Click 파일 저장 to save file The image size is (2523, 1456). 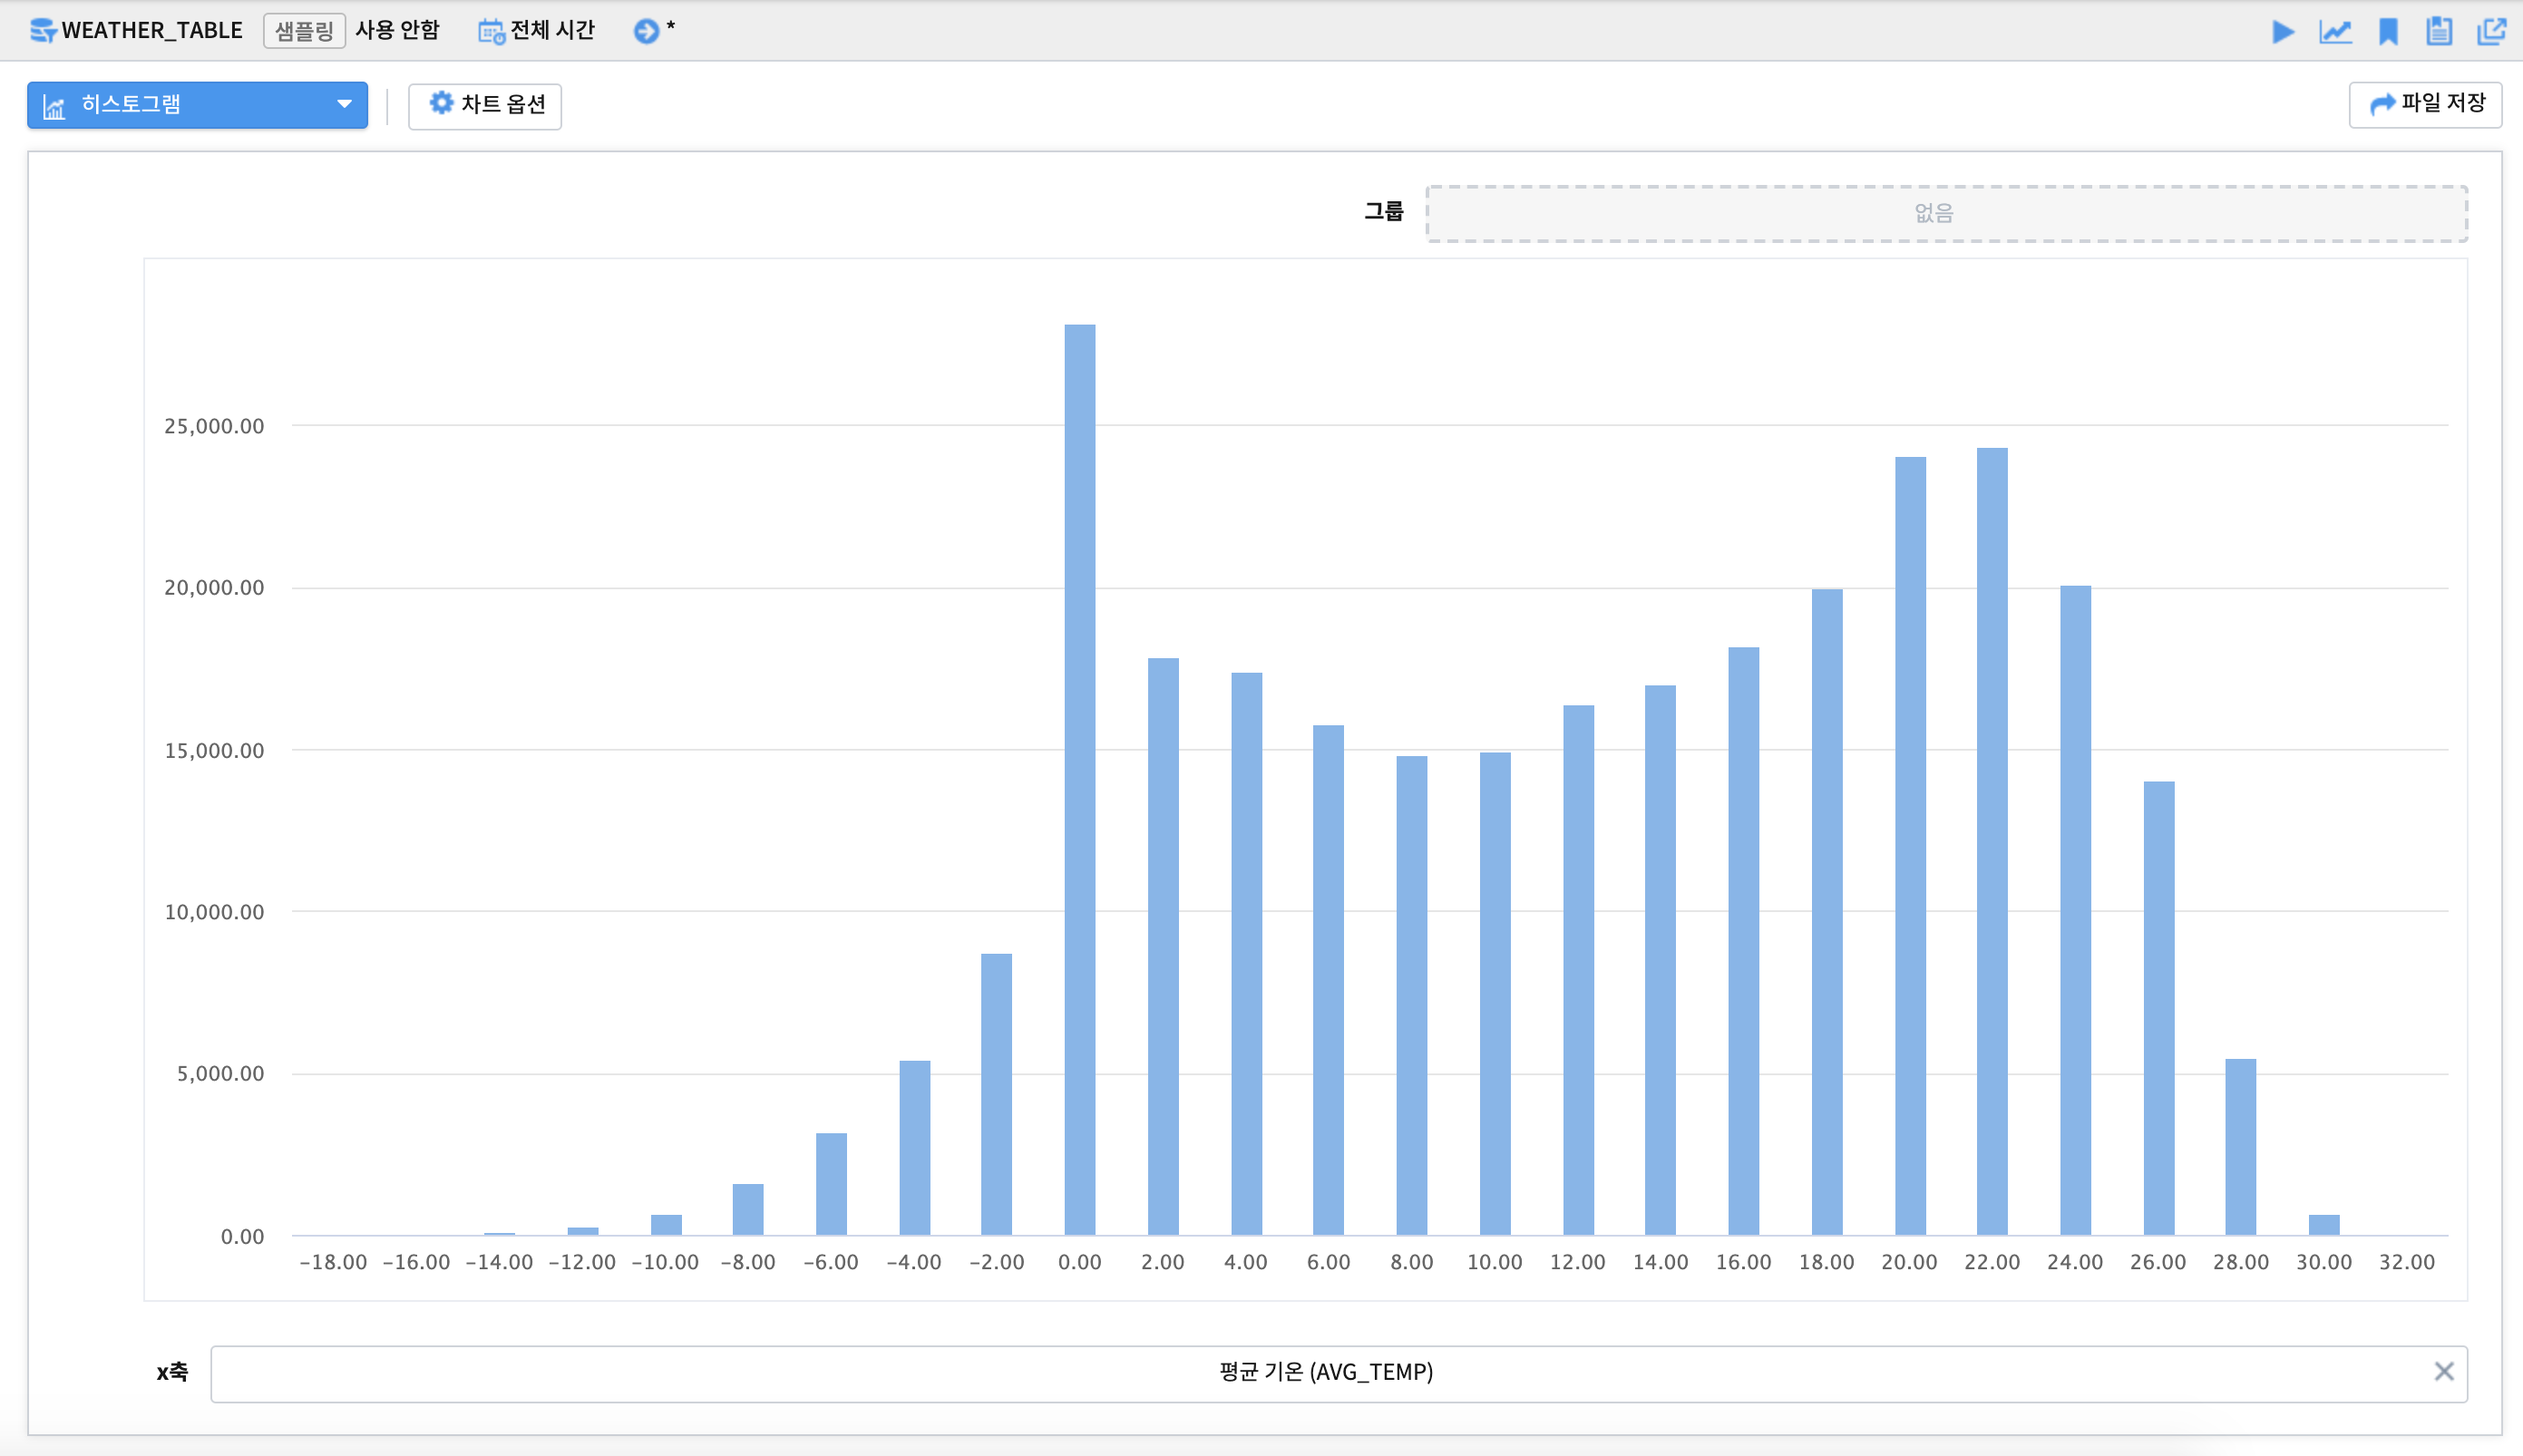tap(2425, 104)
